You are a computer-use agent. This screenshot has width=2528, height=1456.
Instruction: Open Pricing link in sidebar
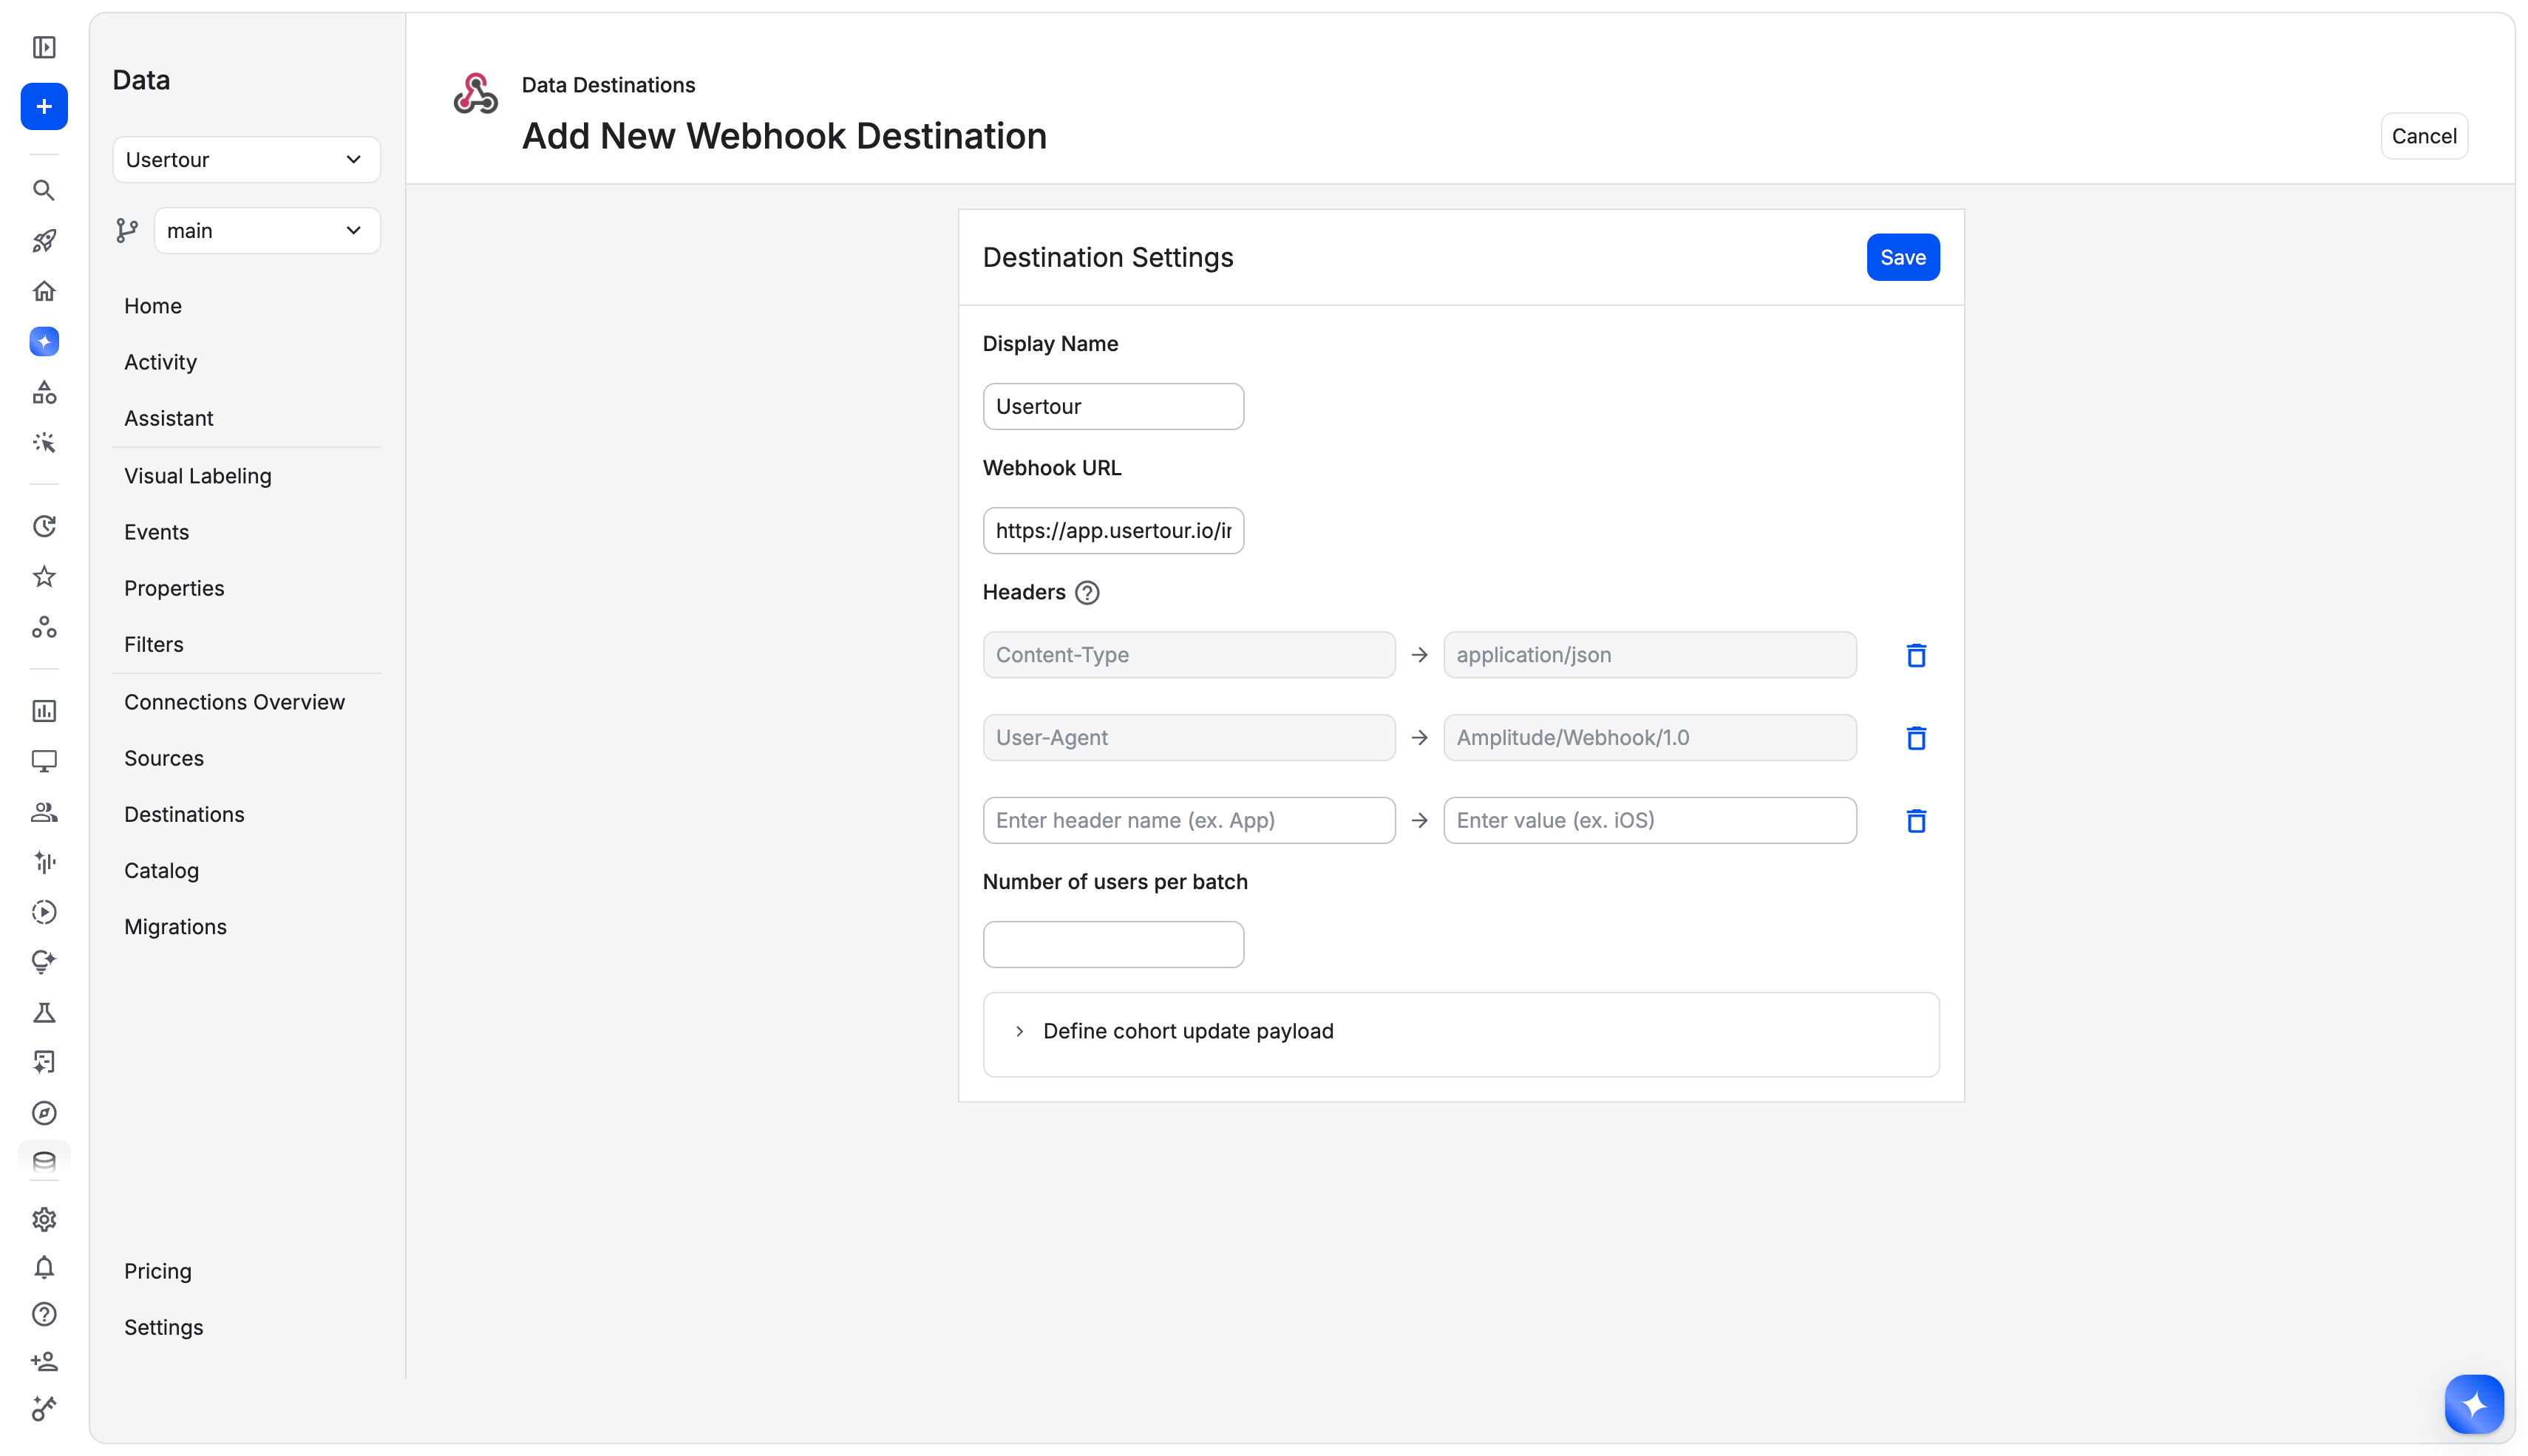point(158,1271)
